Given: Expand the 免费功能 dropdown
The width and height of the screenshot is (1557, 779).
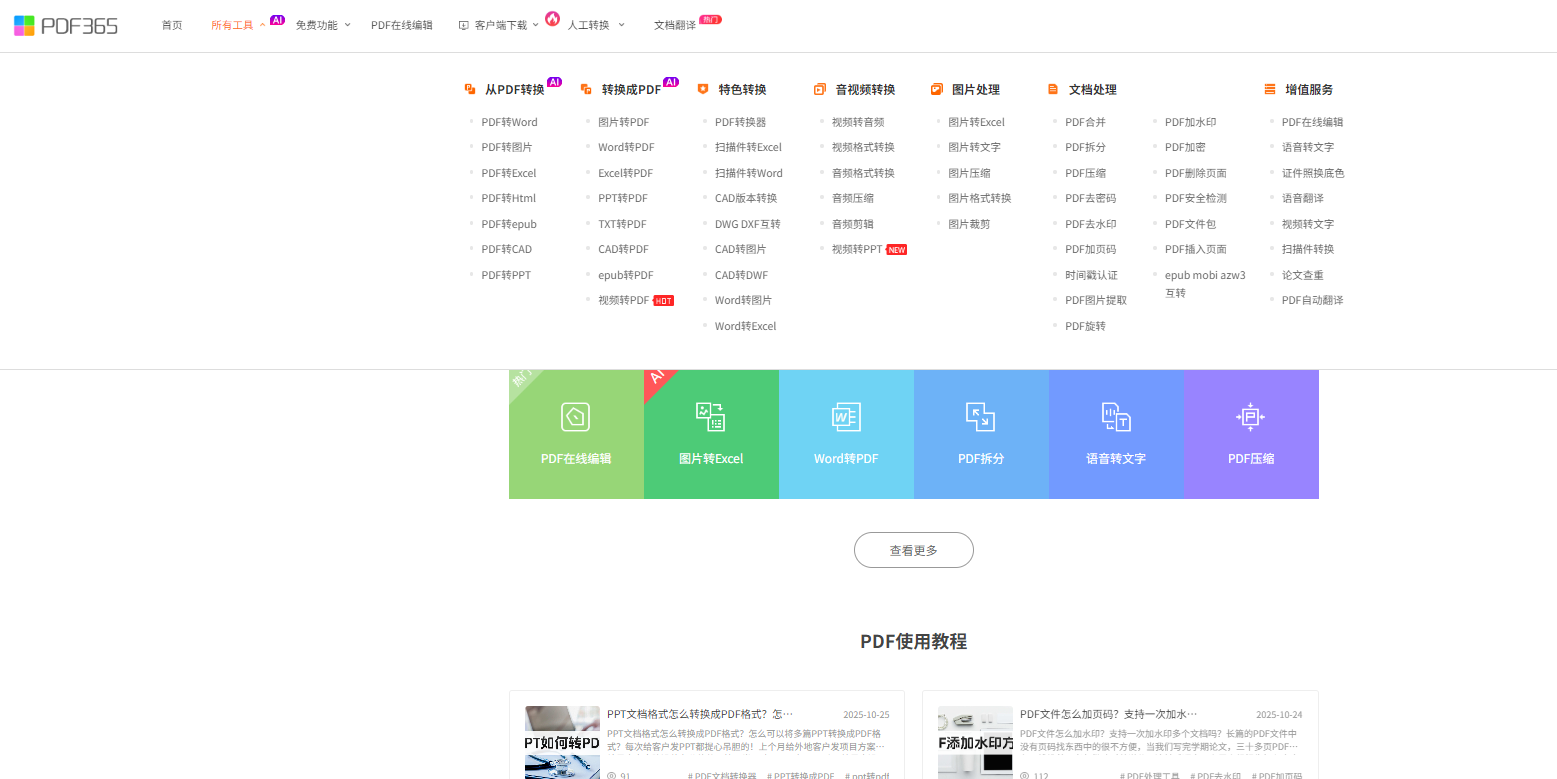Looking at the screenshot, I should (322, 25).
